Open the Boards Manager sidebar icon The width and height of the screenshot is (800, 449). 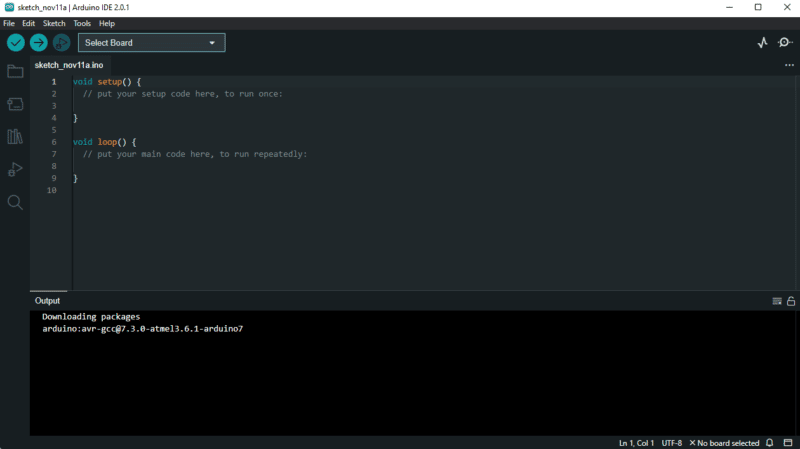click(15, 104)
